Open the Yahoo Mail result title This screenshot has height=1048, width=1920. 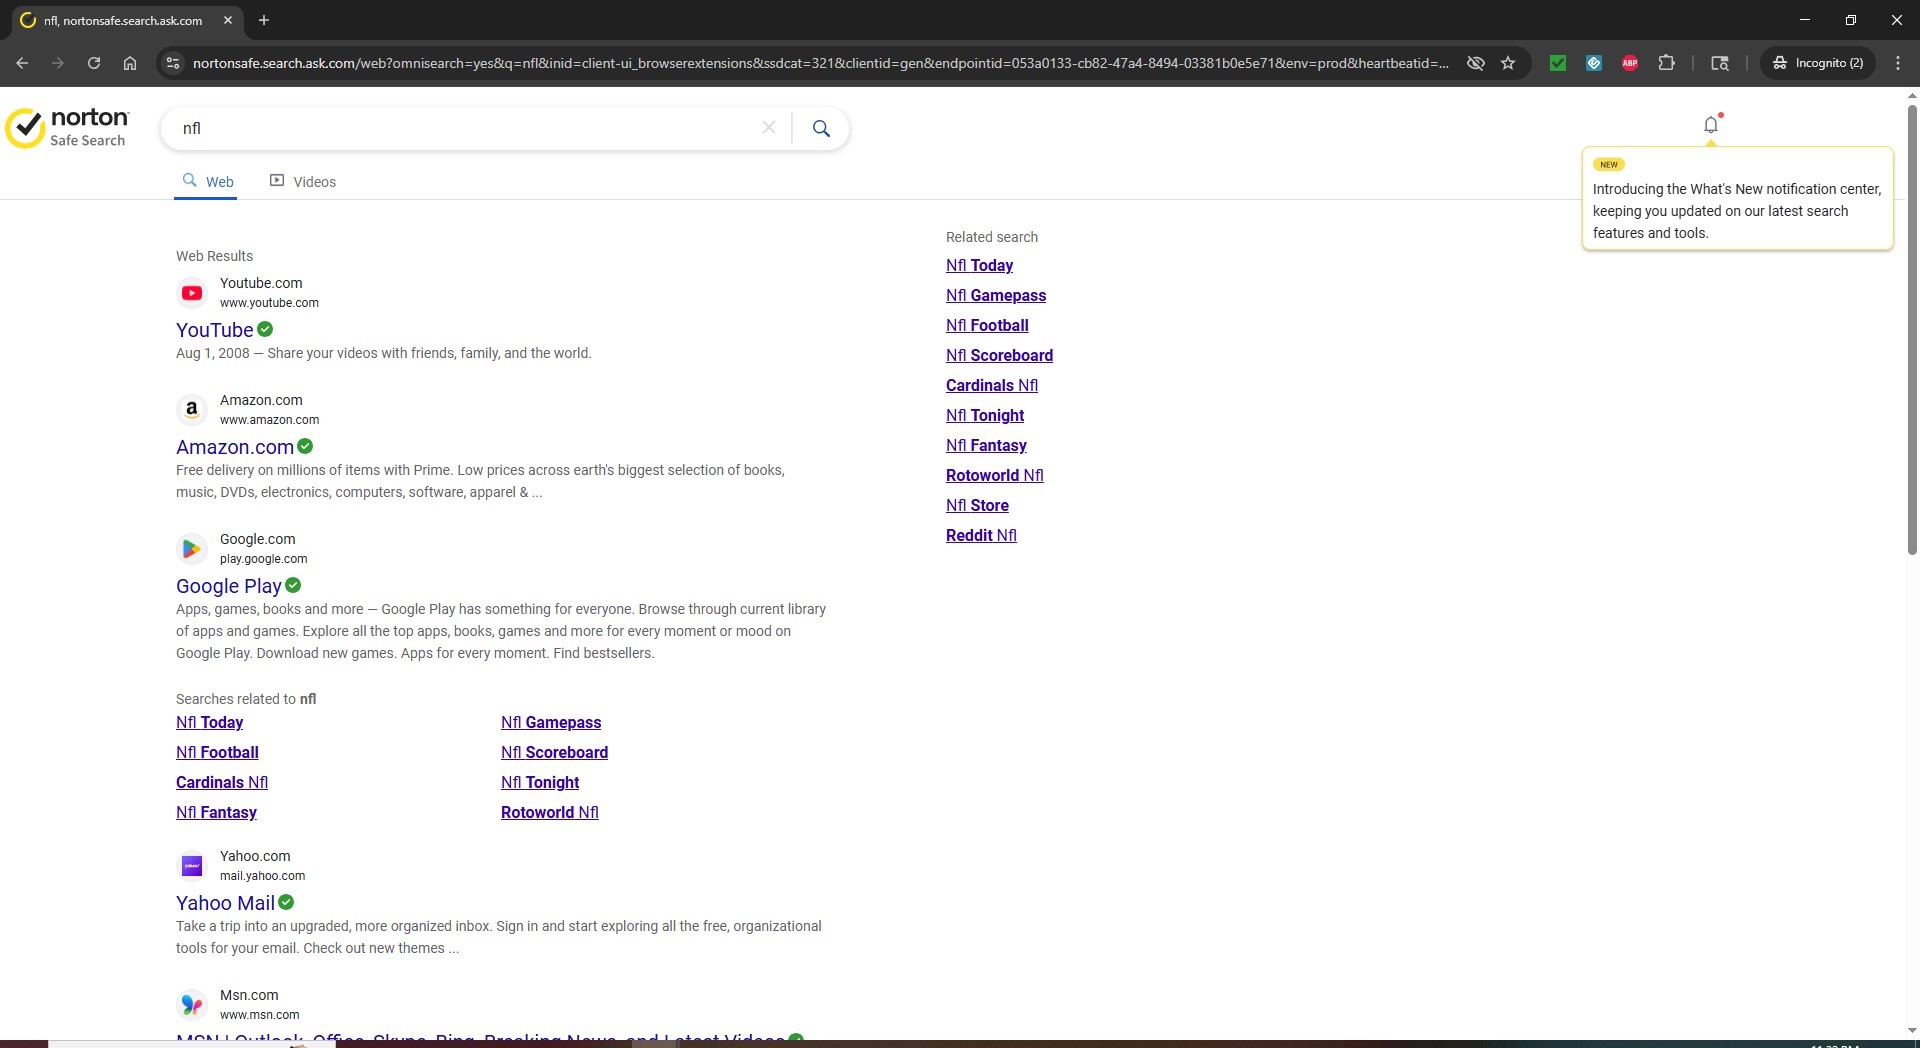(225, 903)
